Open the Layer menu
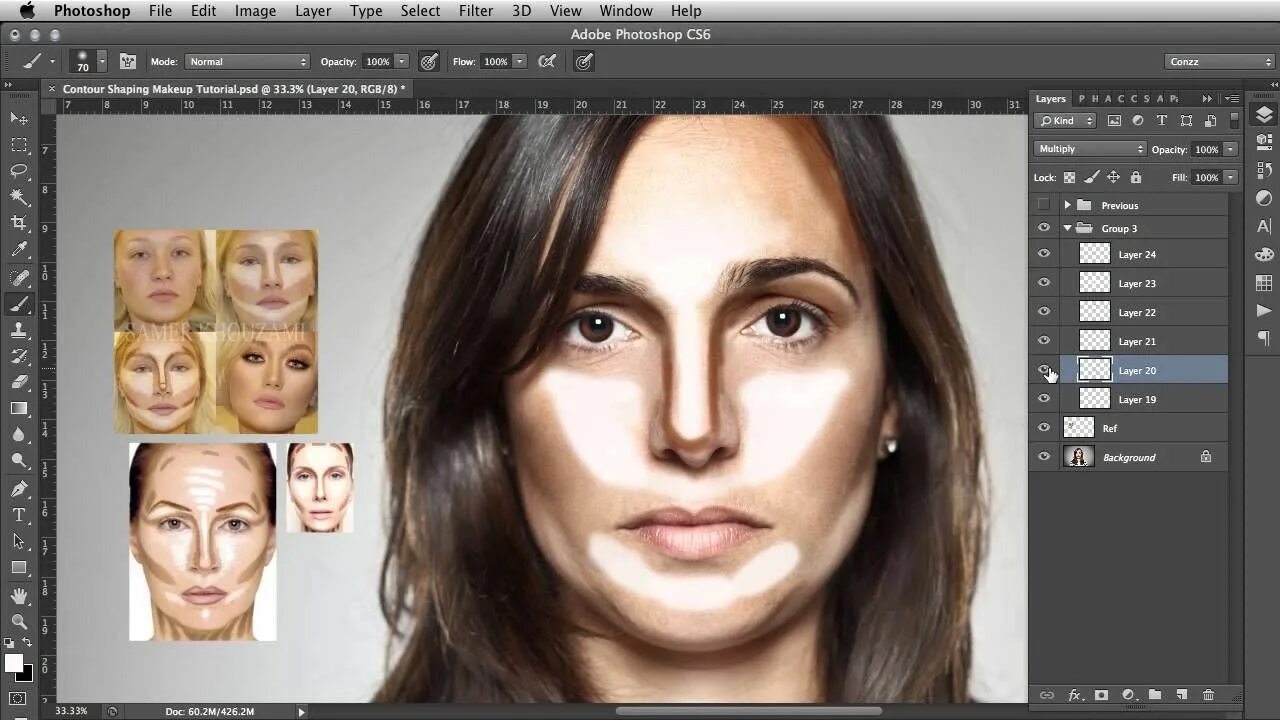This screenshot has height=720, width=1280. [x=313, y=11]
